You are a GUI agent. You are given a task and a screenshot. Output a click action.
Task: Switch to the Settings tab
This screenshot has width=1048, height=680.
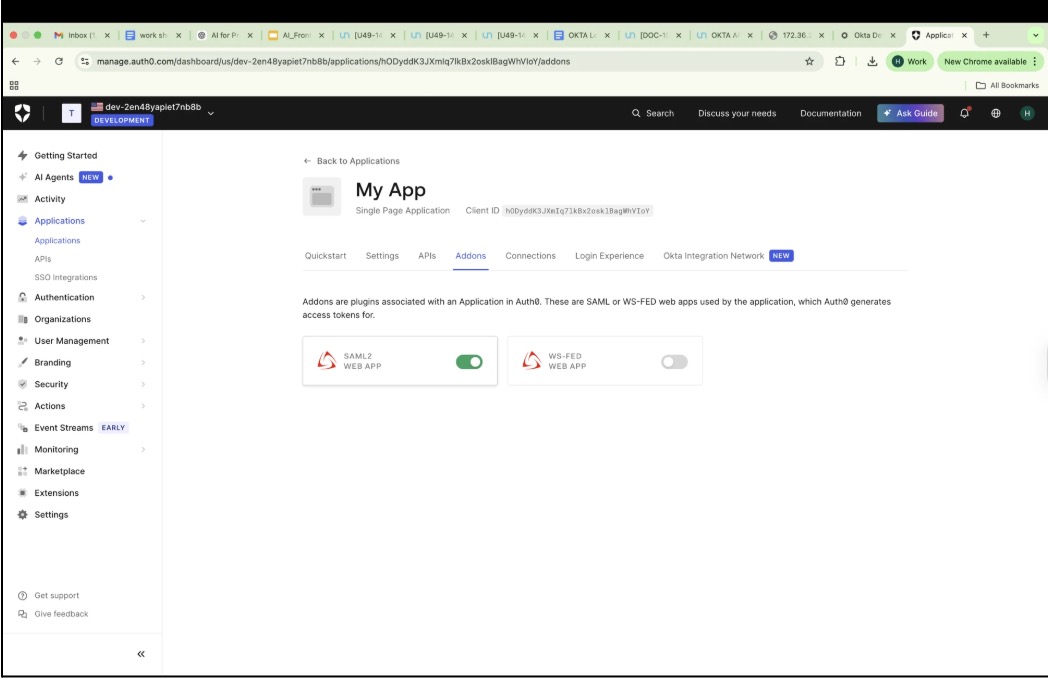point(382,256)
